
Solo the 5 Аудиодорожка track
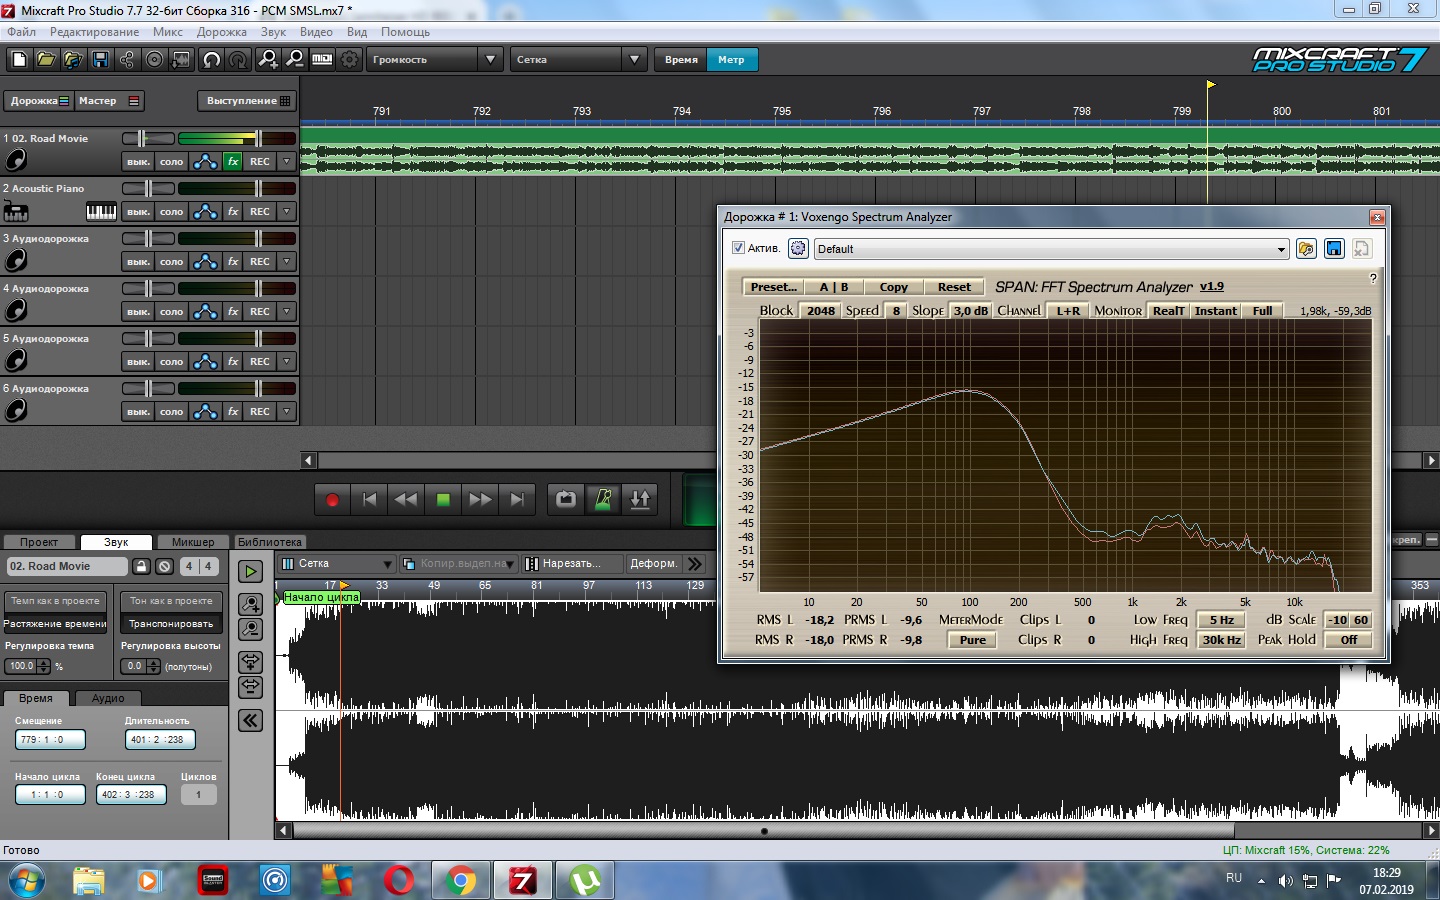pos(172,361)
